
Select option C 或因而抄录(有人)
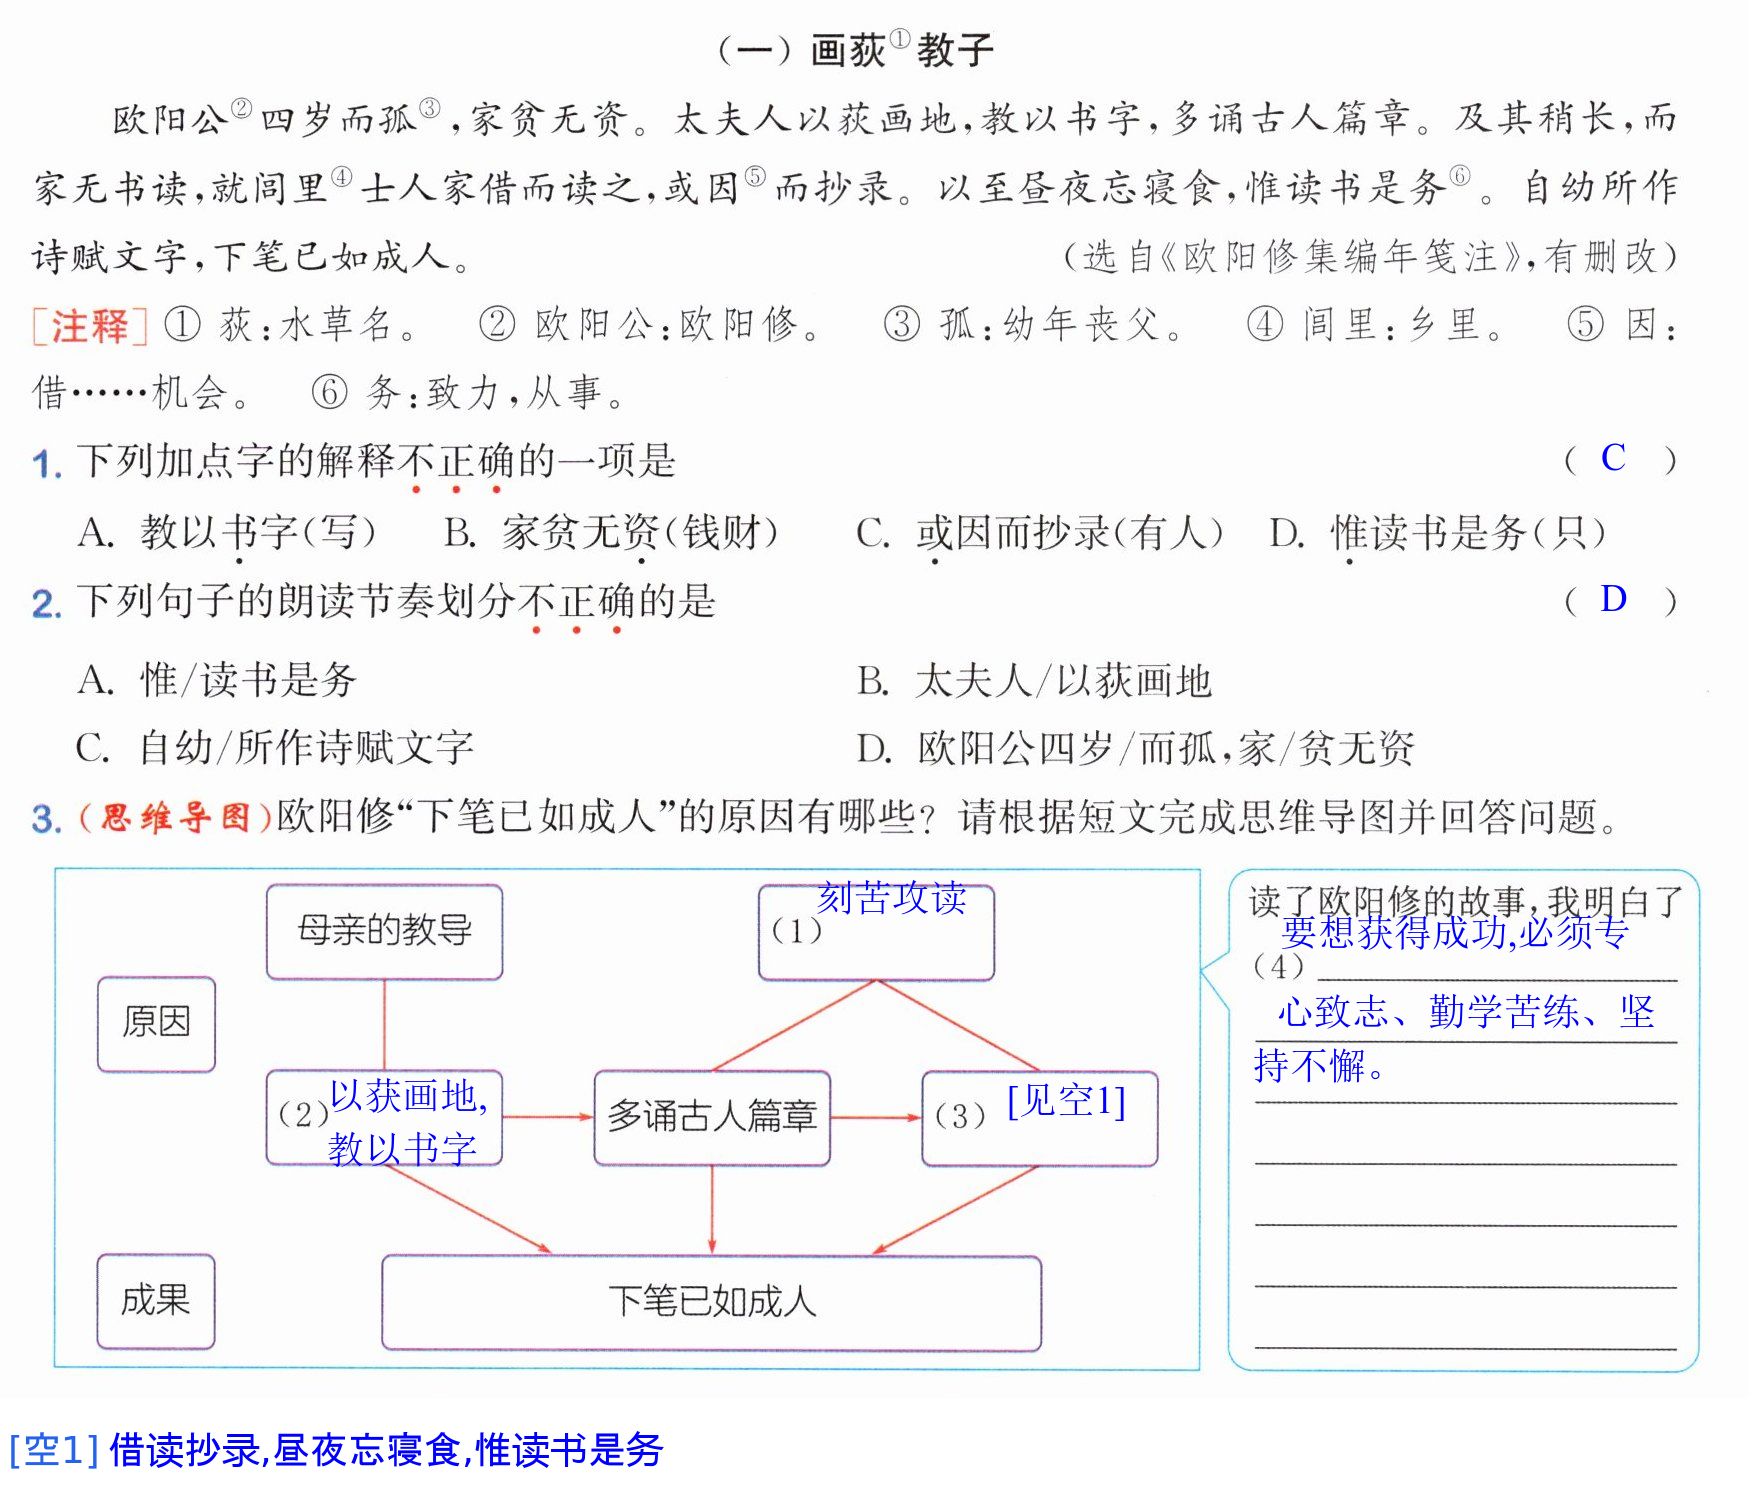click(1040, 533)
